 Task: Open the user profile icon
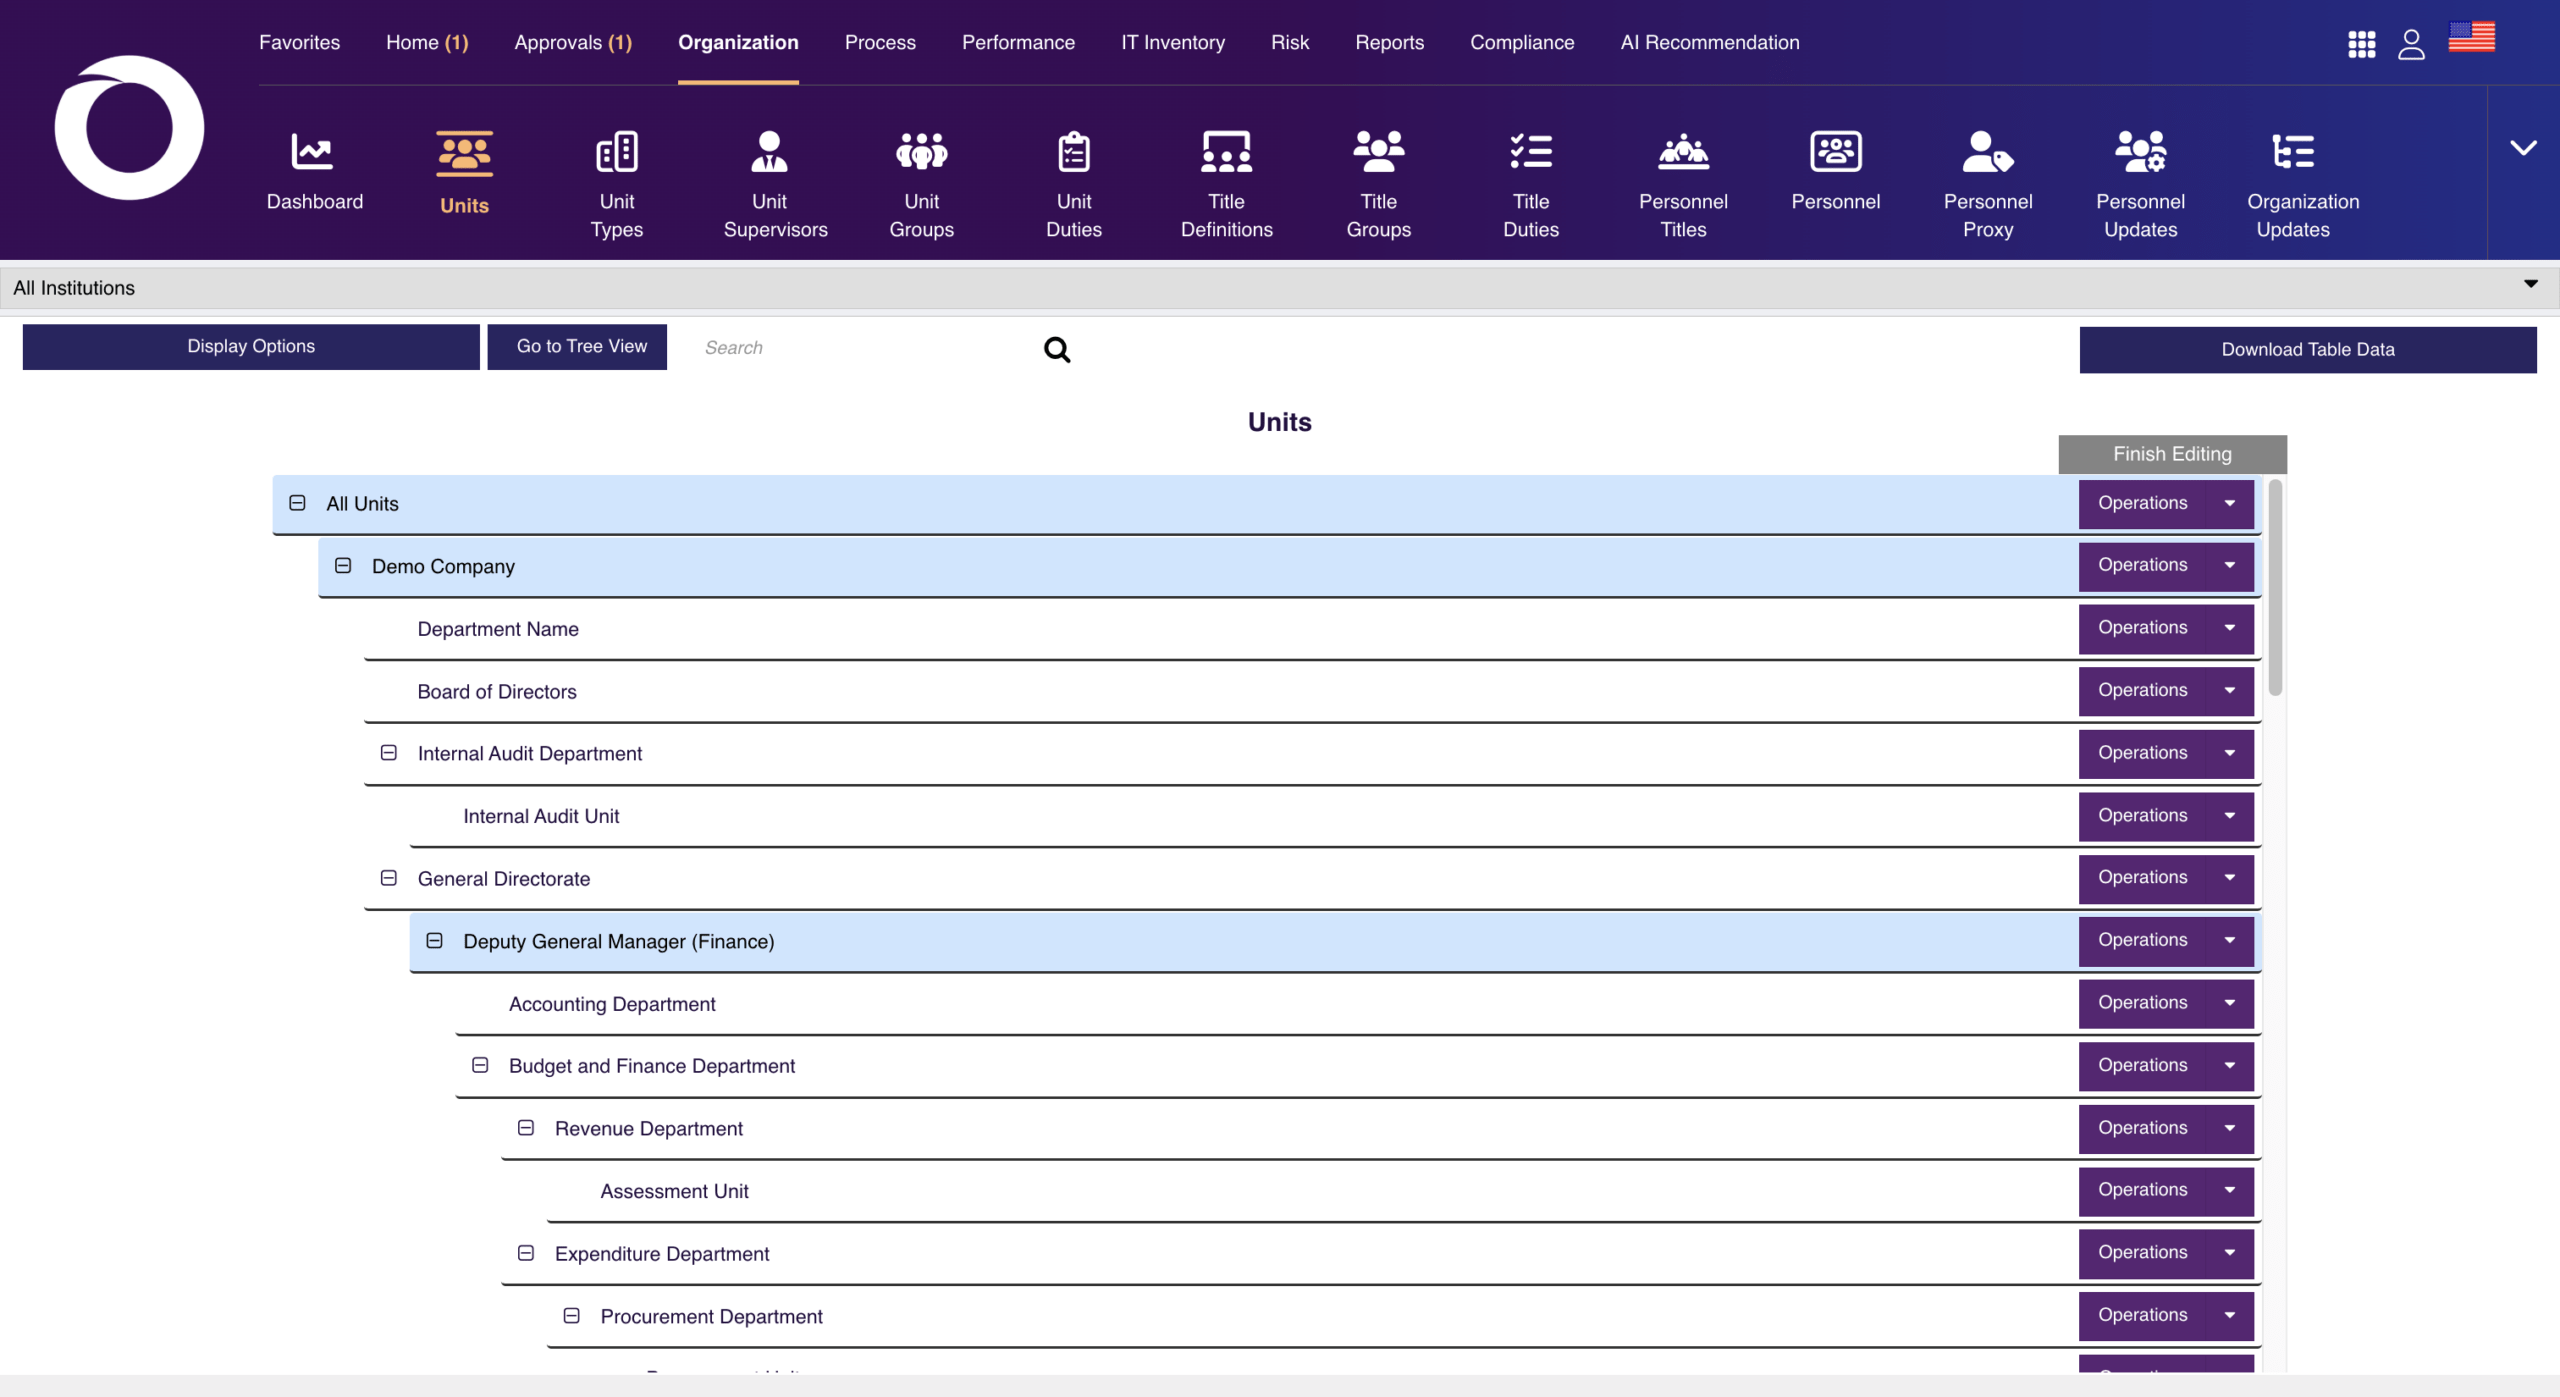2411,44
